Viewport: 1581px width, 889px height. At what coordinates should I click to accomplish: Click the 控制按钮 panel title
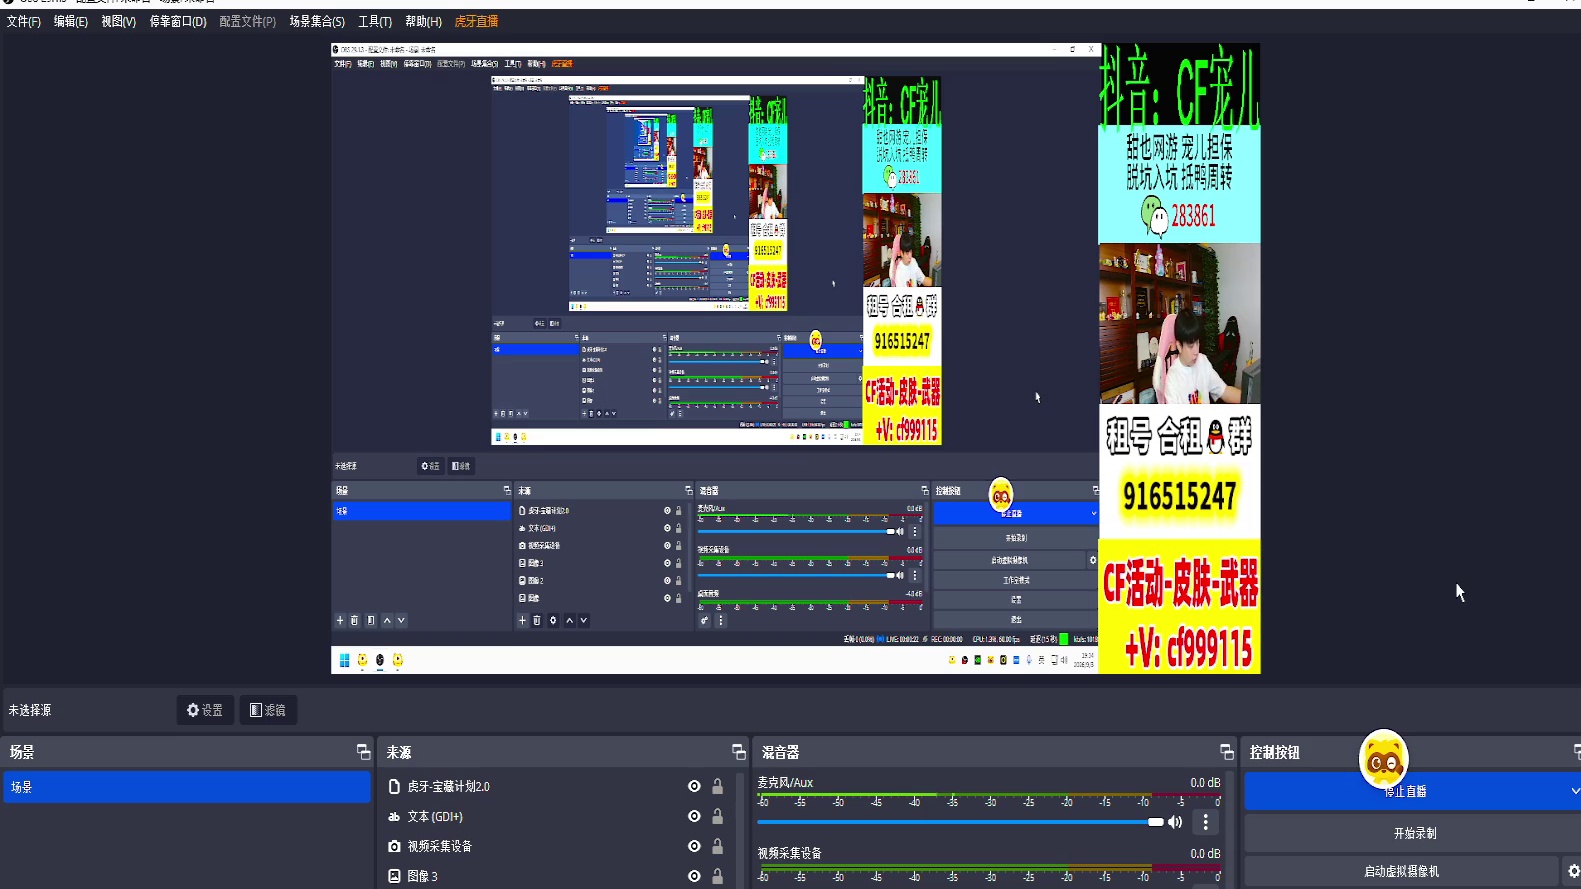pos(1274,752)
